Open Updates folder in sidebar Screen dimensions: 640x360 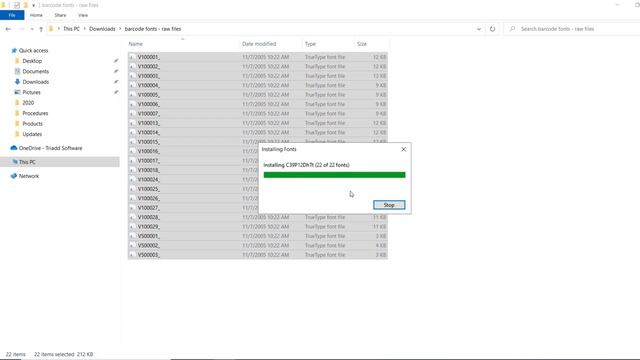pos(32,134)
